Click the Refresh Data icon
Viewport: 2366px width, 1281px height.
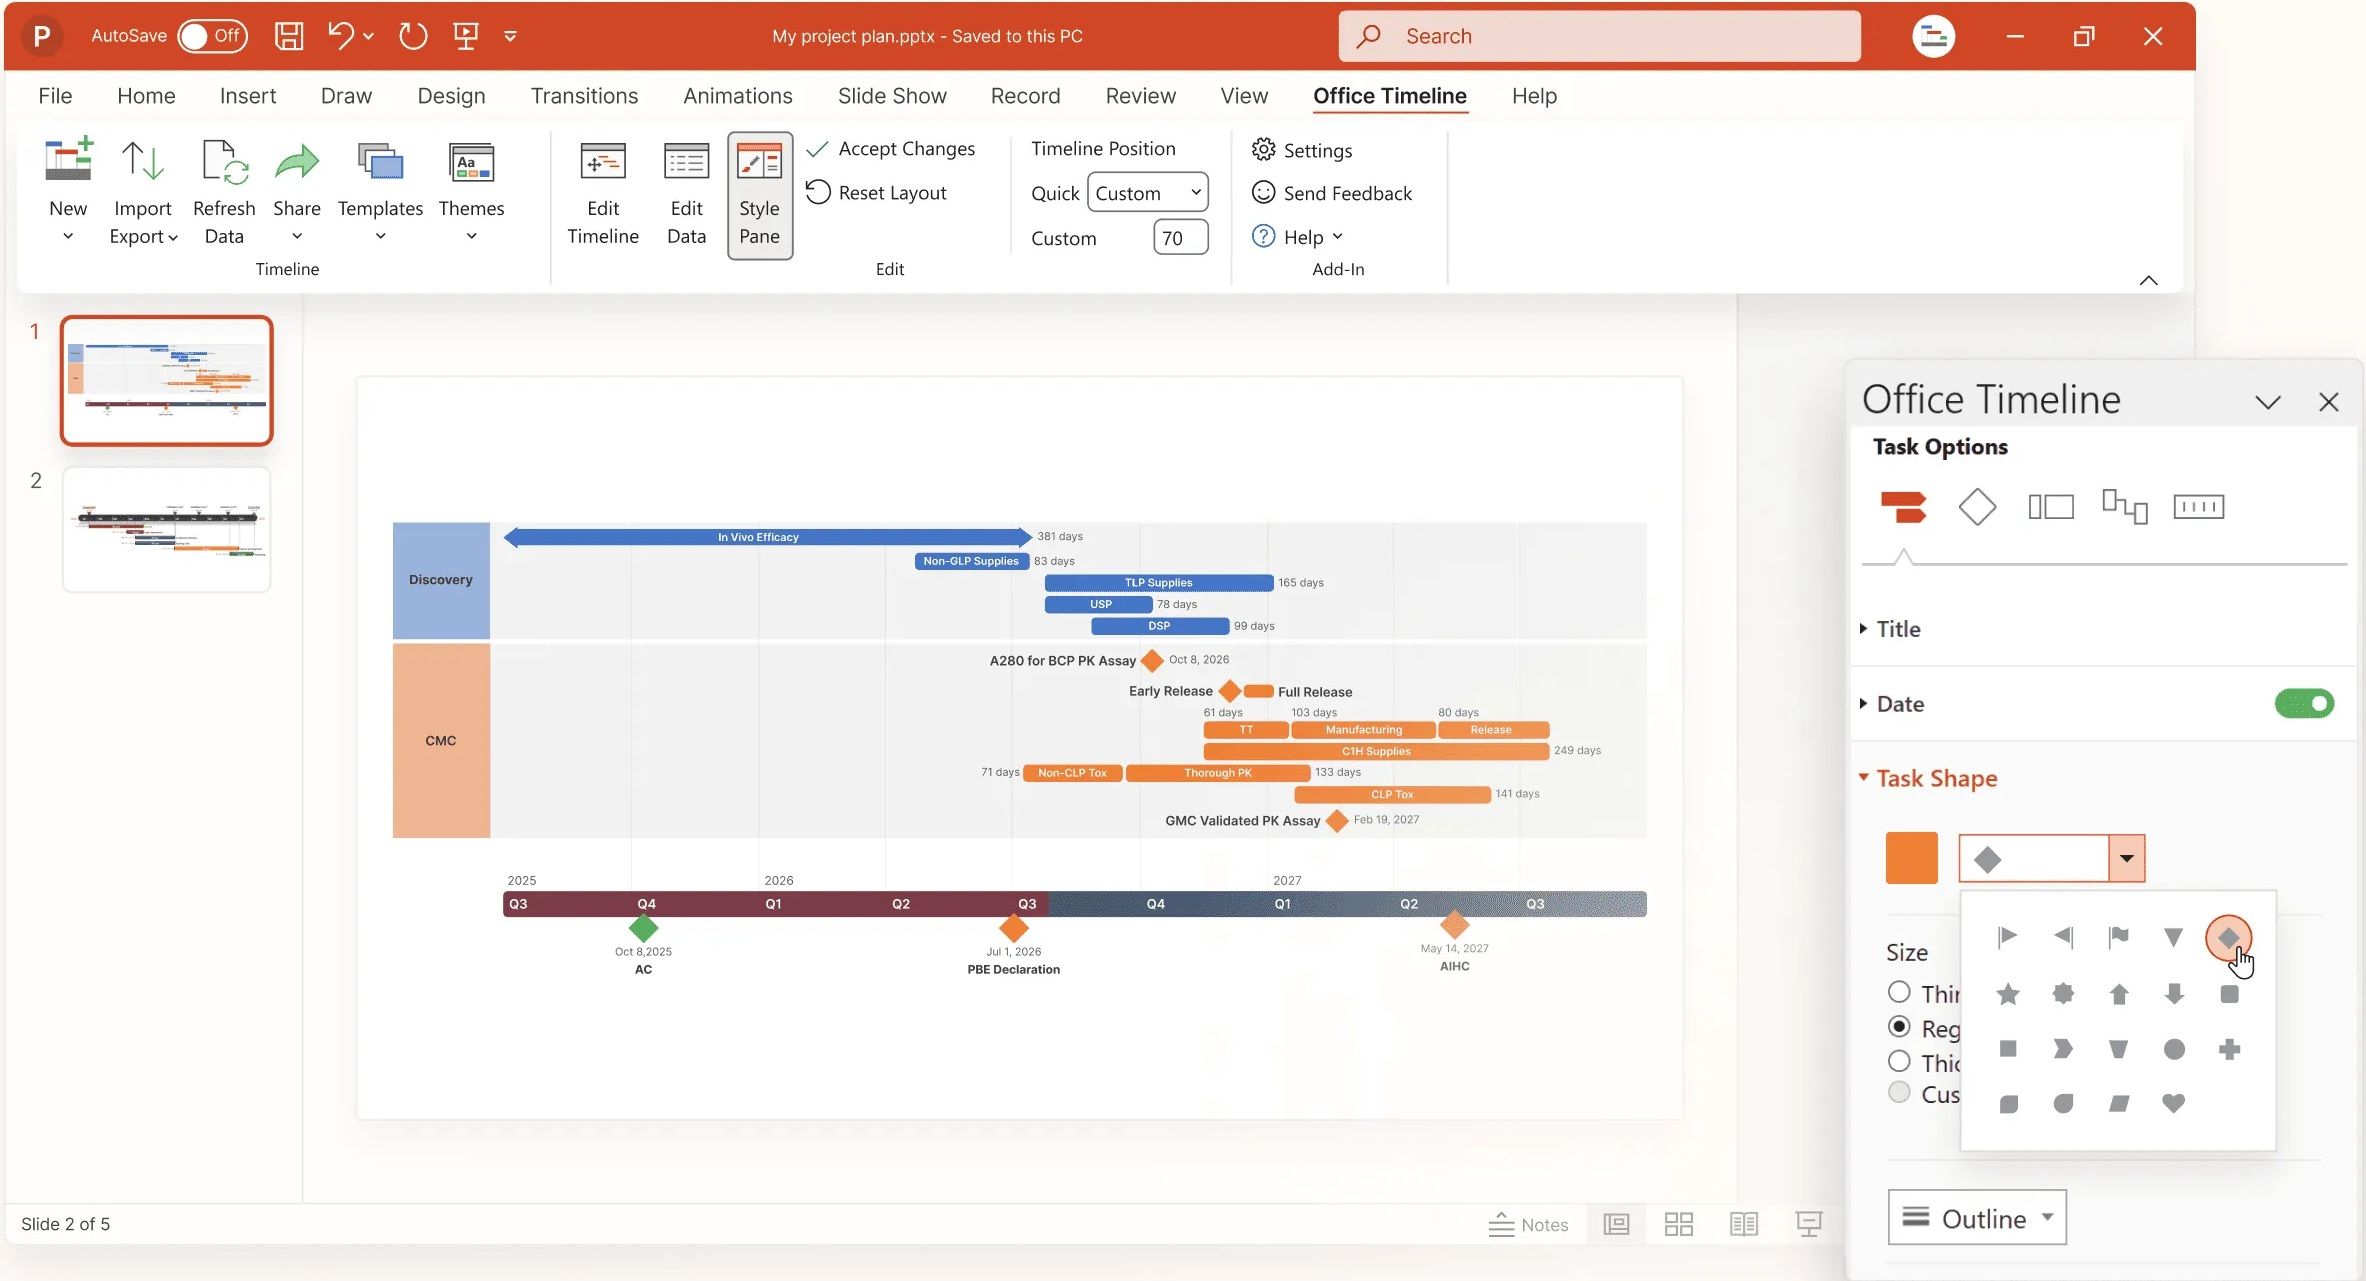[223, 160]
